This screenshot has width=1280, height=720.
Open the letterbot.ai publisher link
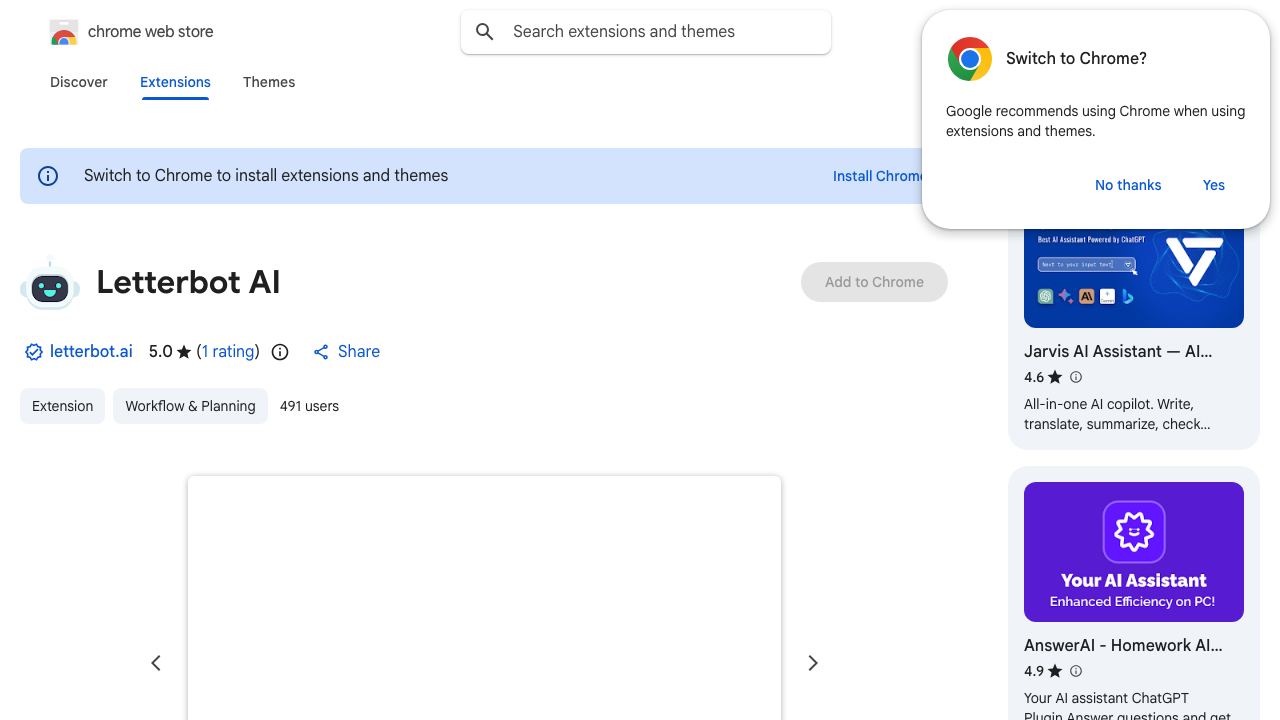[91, 351]
